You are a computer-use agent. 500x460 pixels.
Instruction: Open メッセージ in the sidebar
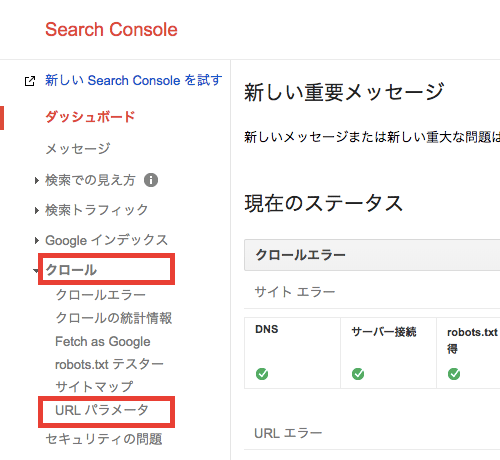78,149
